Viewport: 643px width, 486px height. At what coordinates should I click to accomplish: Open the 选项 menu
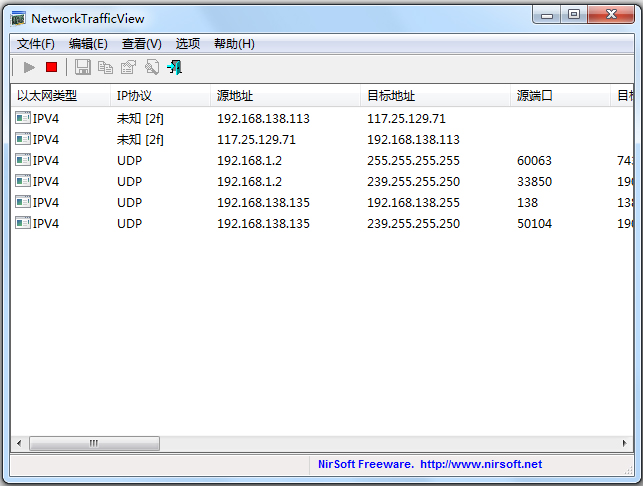(x=188, y=43)
